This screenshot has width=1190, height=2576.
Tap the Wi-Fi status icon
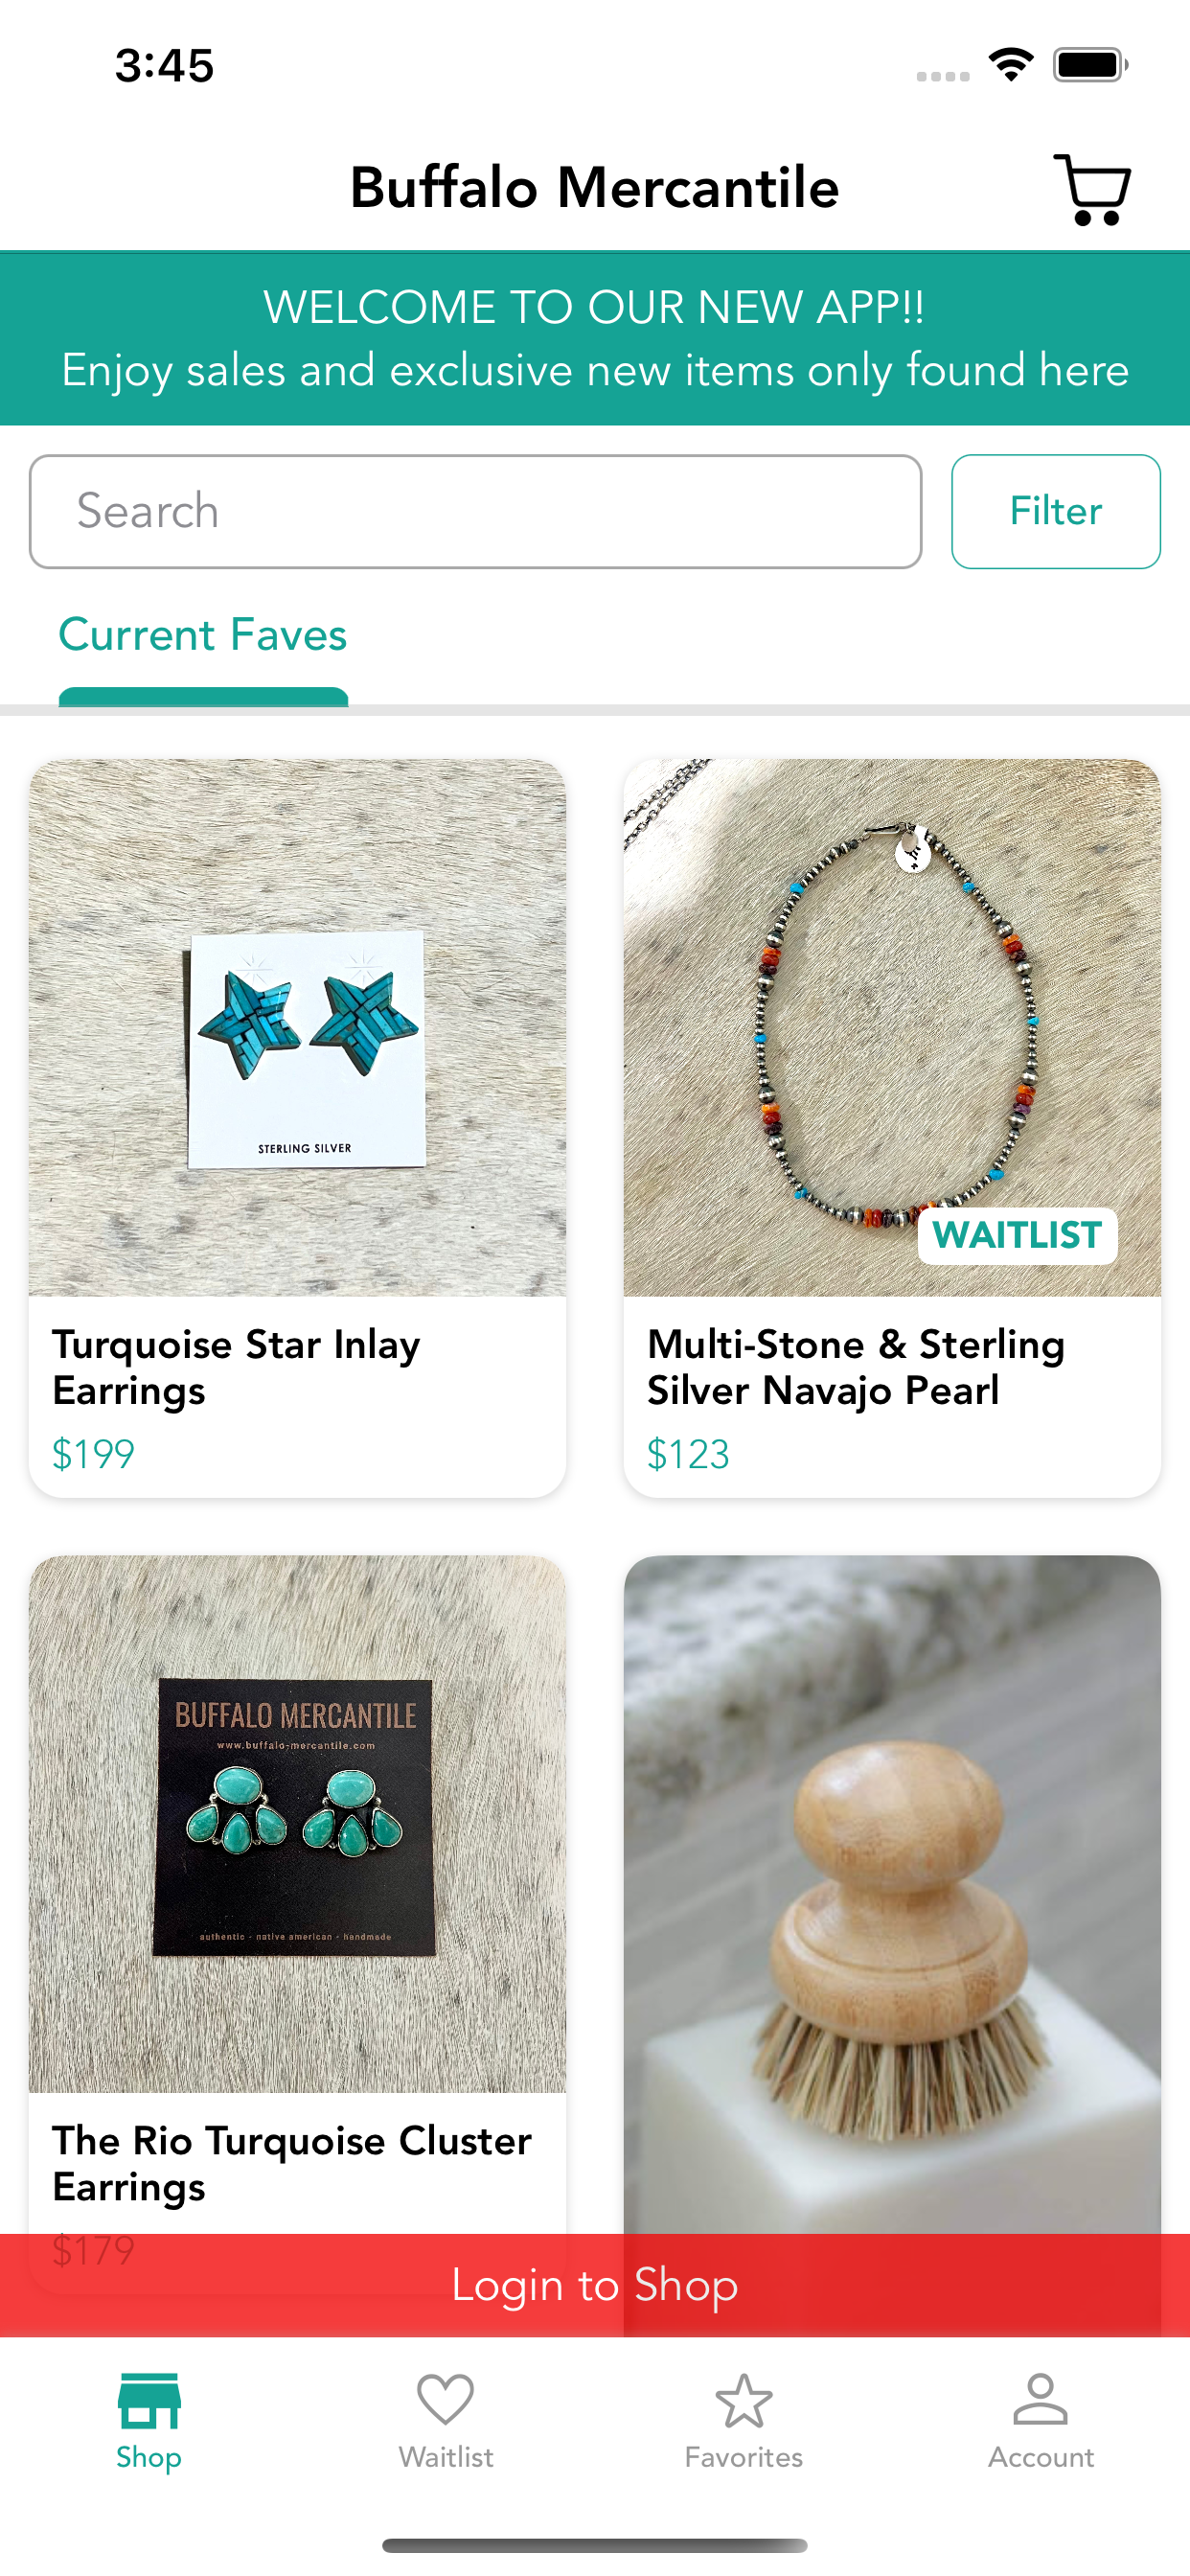(1010, 65)
